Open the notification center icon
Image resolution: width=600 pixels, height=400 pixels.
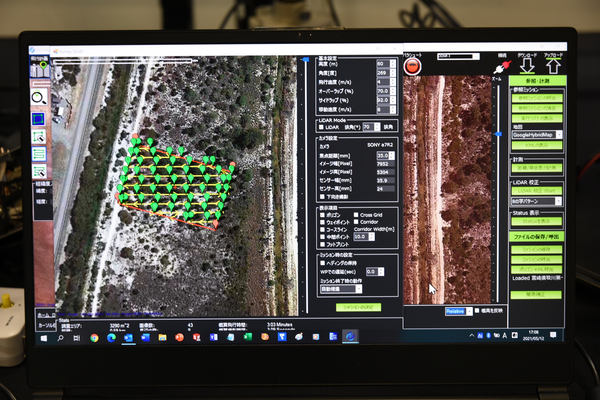click(x=553, y=335)
